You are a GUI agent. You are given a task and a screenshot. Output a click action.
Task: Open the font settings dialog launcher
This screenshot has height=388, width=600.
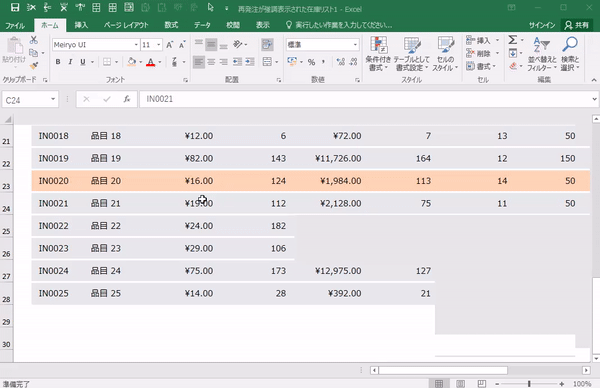tap(186, 80)
